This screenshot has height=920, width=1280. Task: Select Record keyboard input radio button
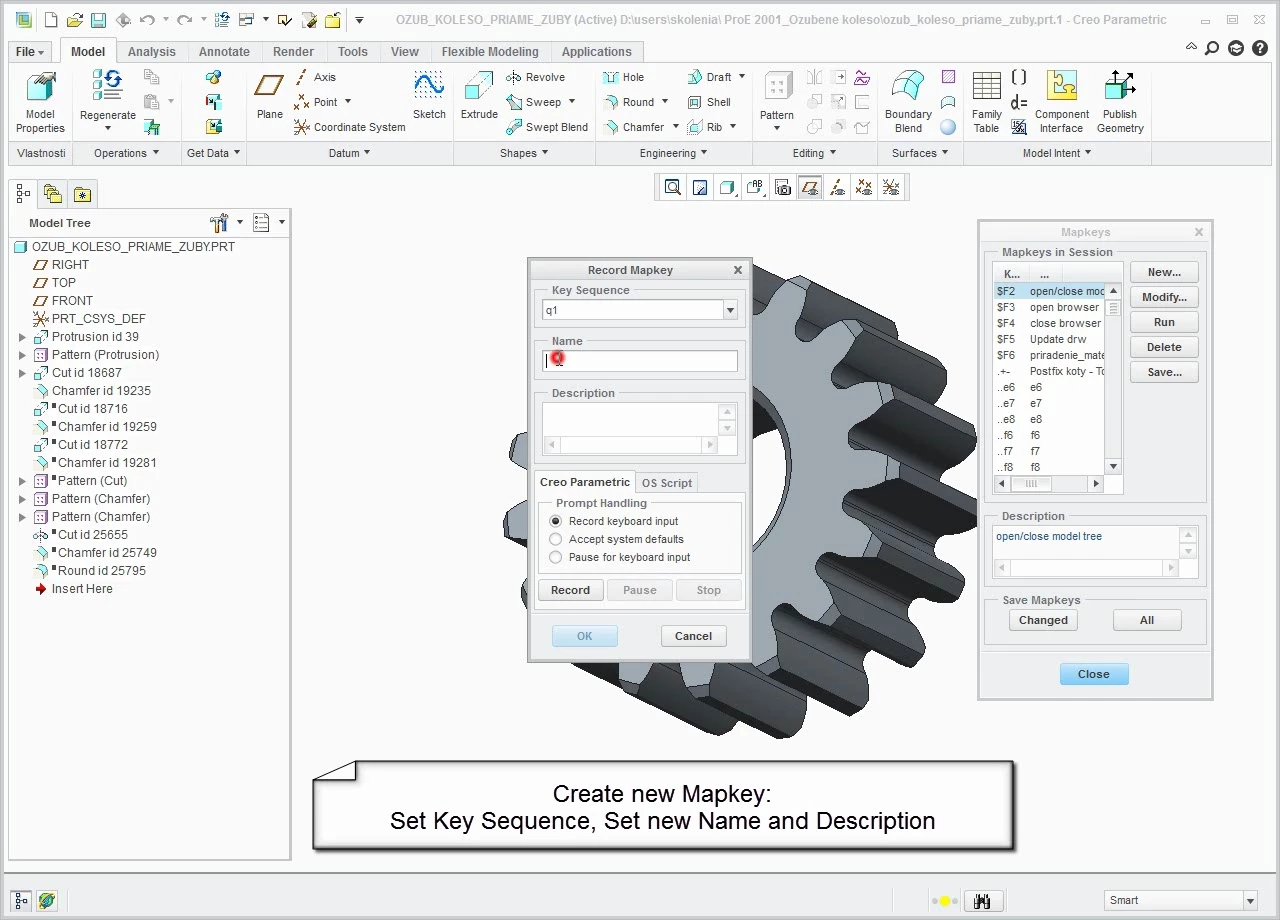coord(556,521)
